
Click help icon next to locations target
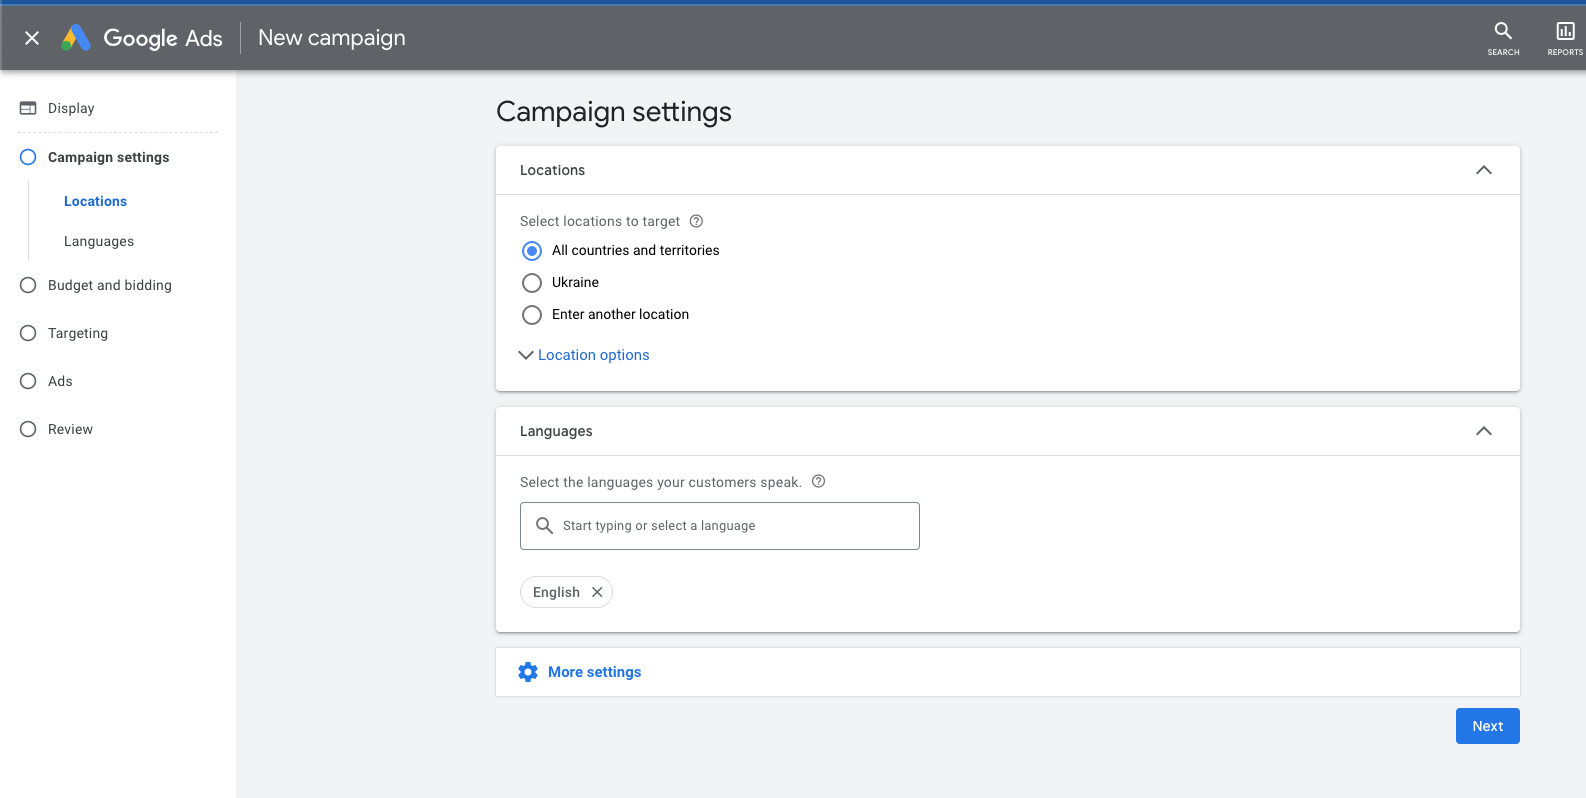[696, 221]
